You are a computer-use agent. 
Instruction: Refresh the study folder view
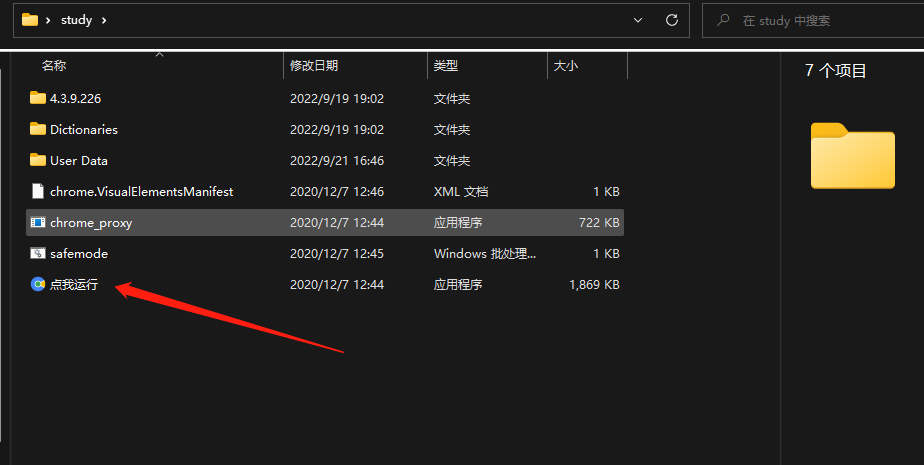coord(672,20)
